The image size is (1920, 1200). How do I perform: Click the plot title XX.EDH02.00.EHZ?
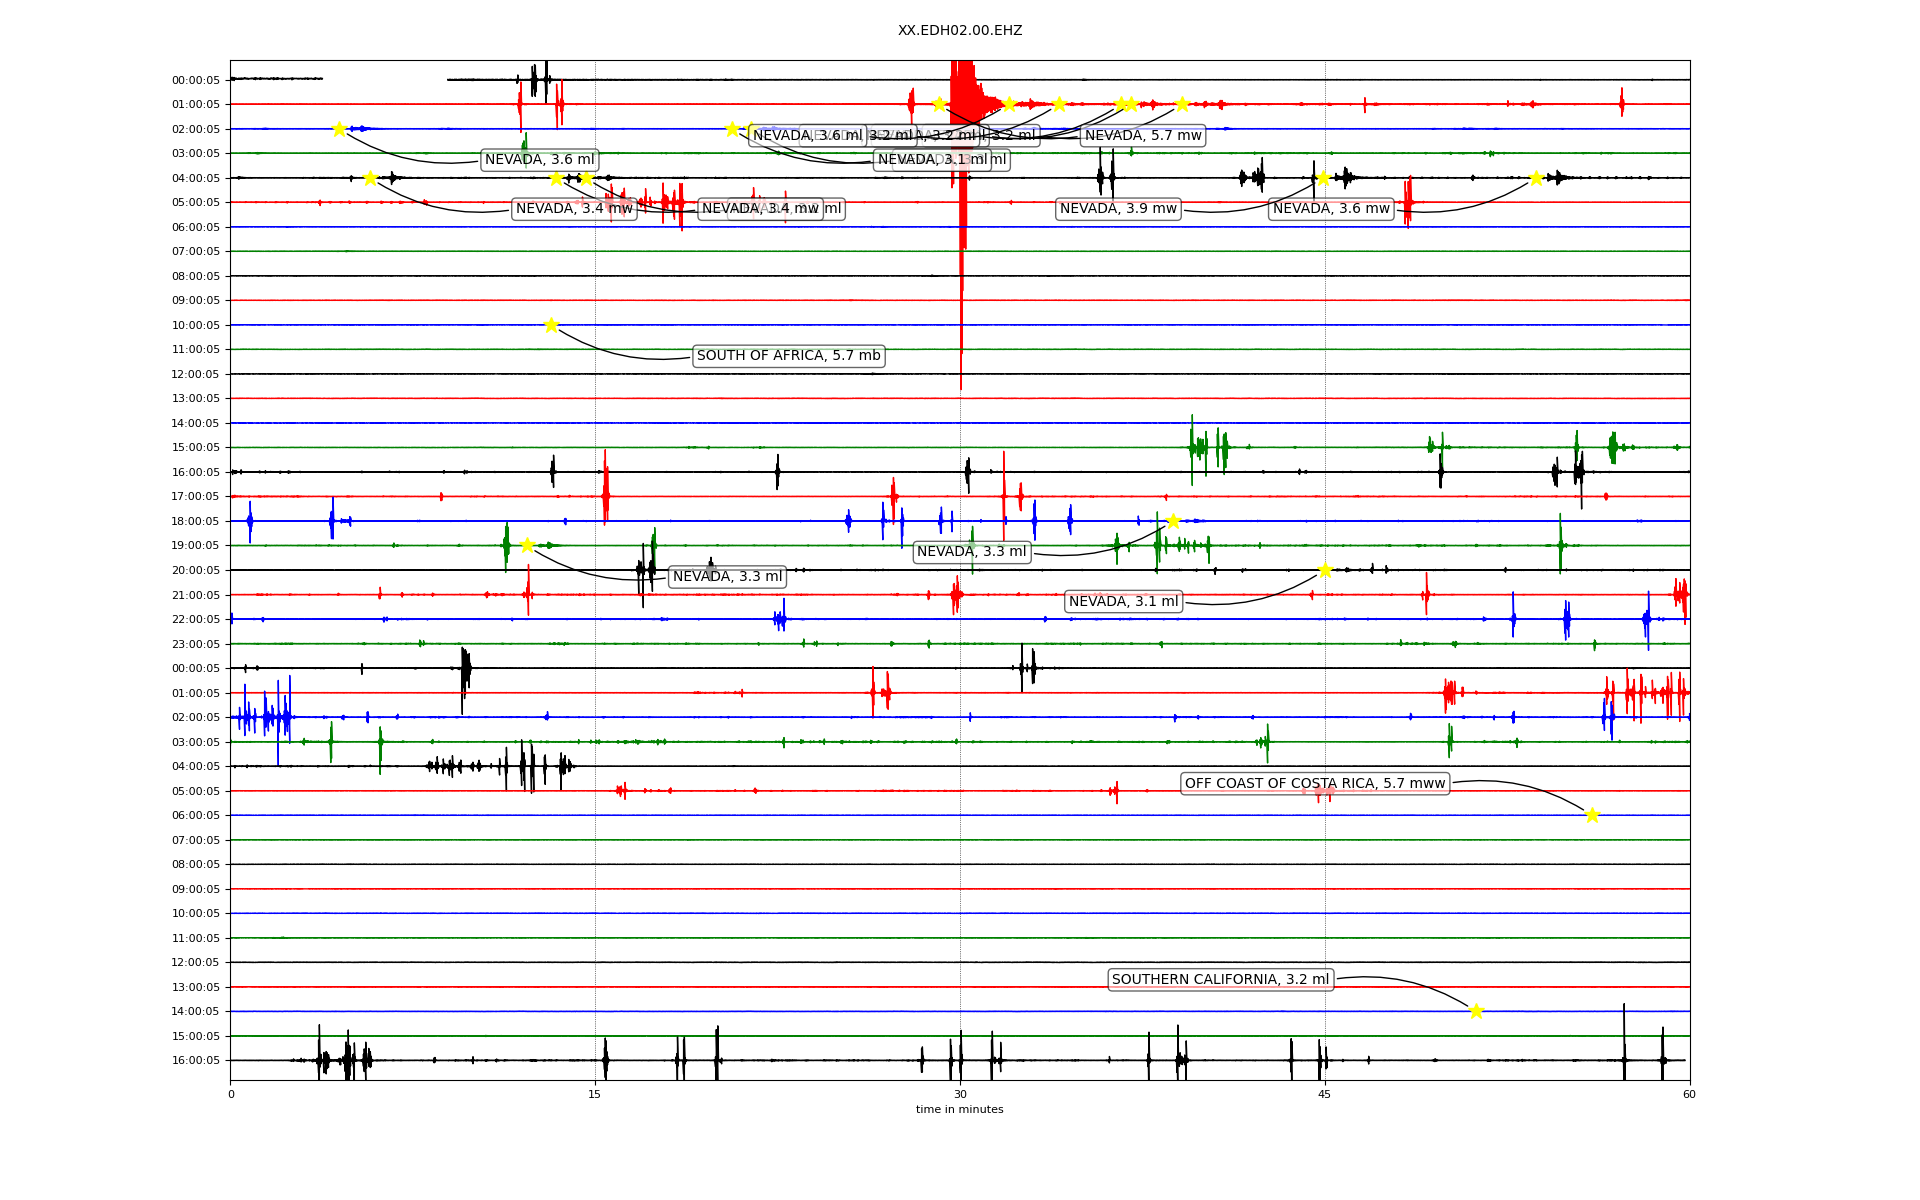[960, 31]
